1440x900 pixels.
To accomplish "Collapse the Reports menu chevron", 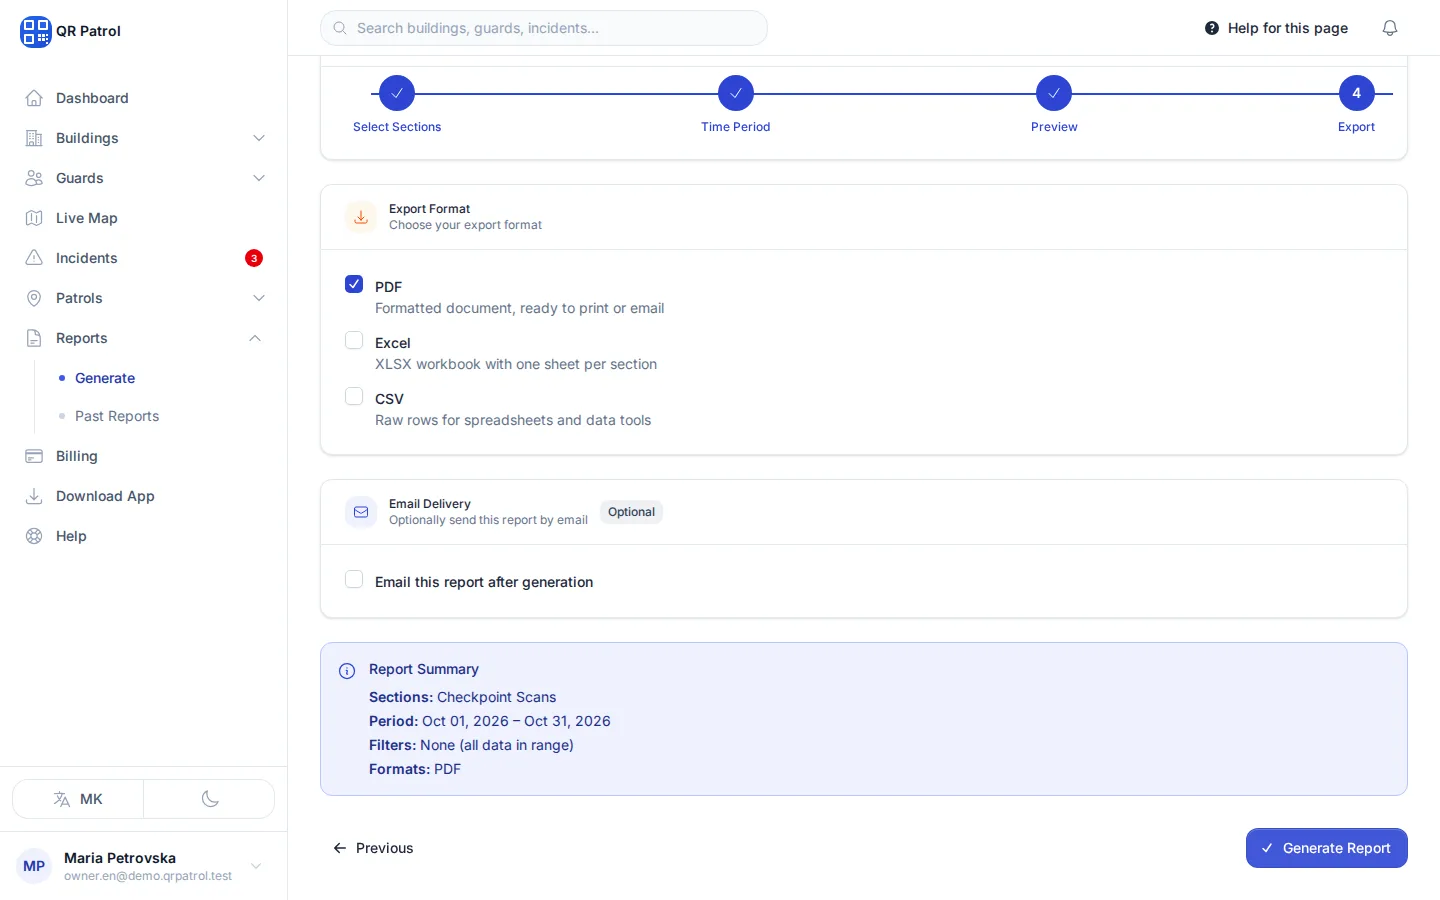I will tap(255, 338).
